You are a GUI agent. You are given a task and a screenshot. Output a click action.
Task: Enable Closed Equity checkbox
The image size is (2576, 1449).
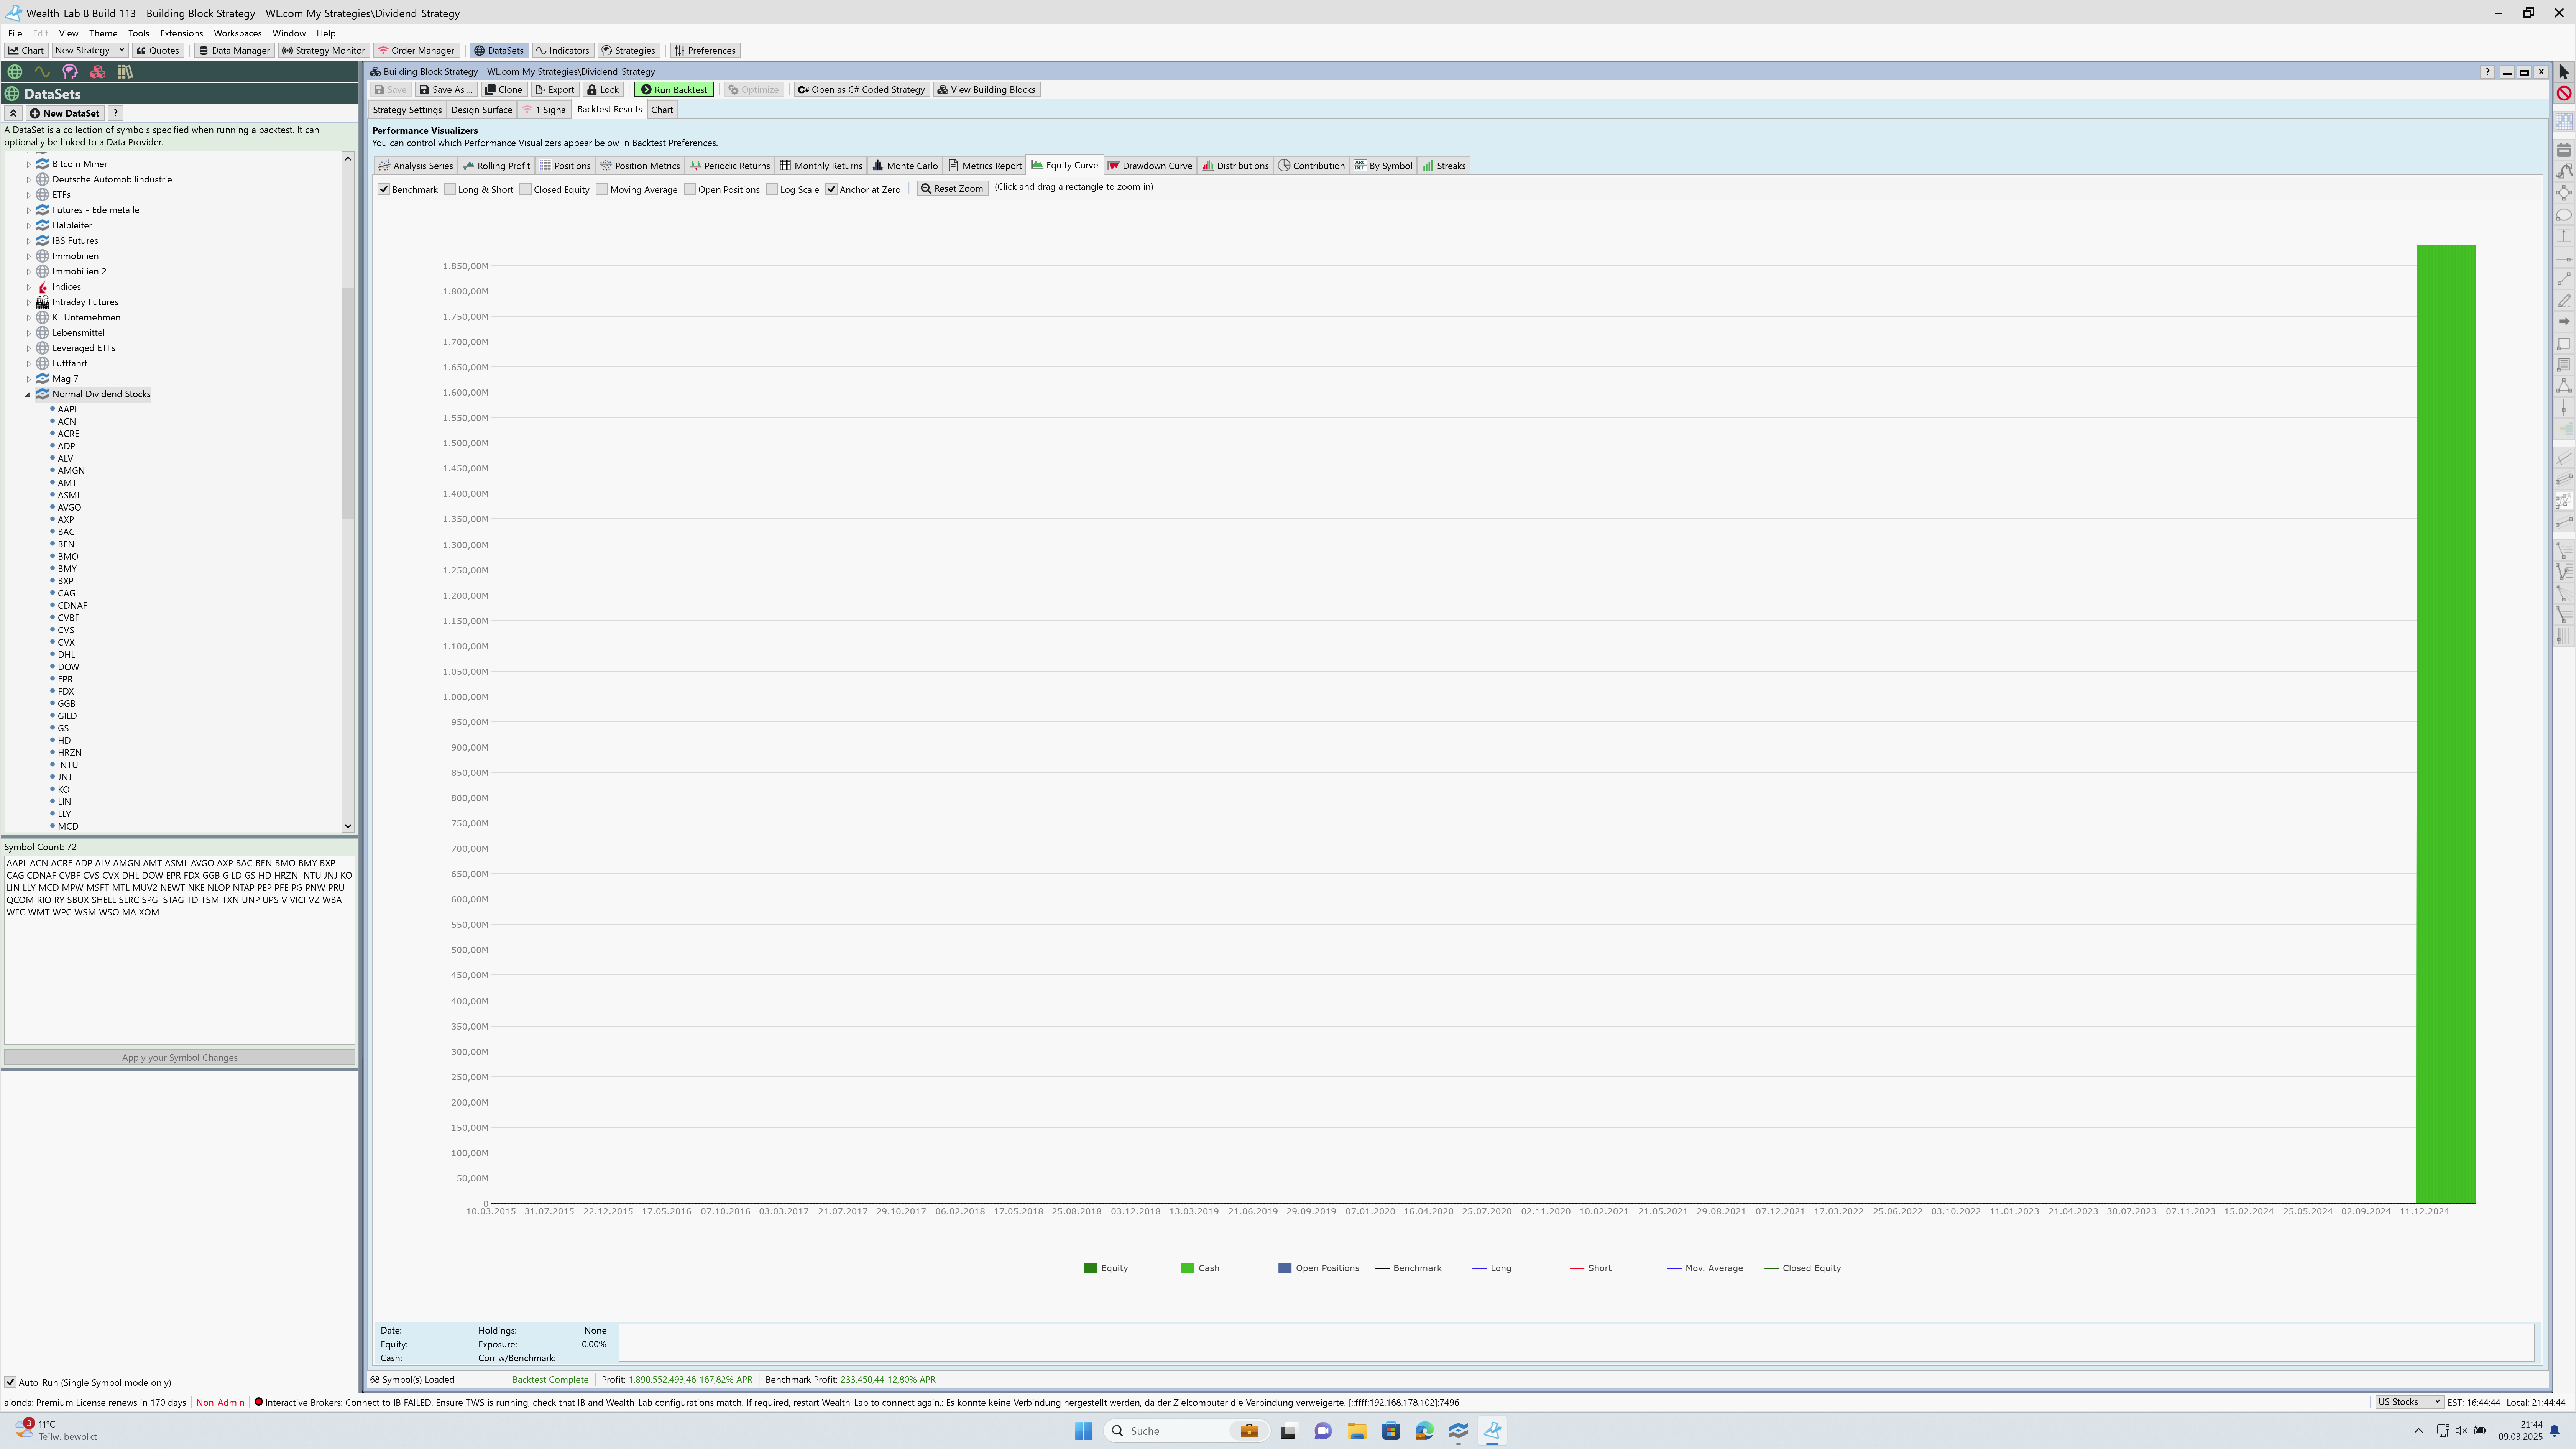[525, 189]
